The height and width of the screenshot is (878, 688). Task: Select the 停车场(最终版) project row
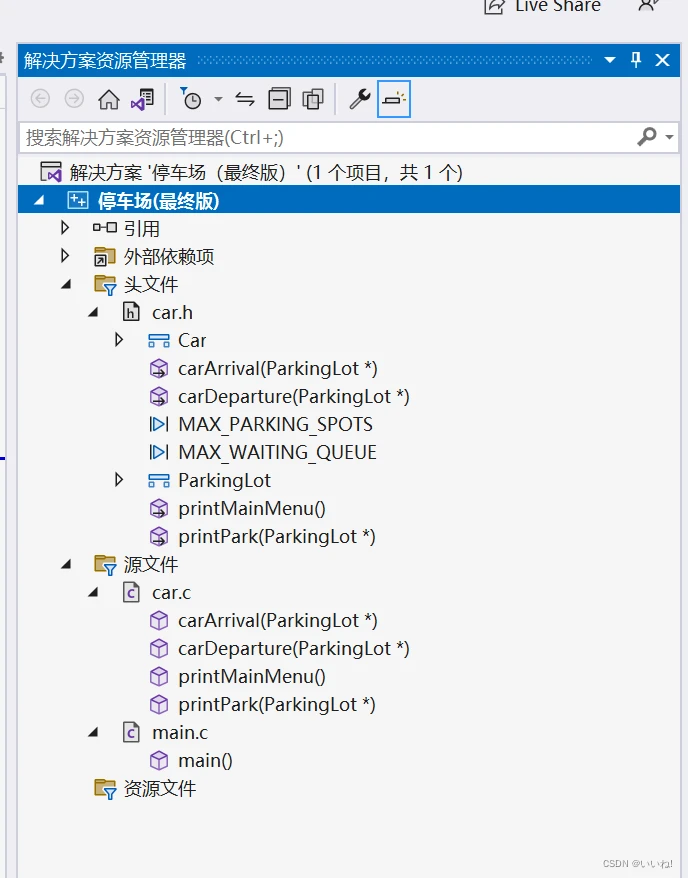[x=349, y=200]
